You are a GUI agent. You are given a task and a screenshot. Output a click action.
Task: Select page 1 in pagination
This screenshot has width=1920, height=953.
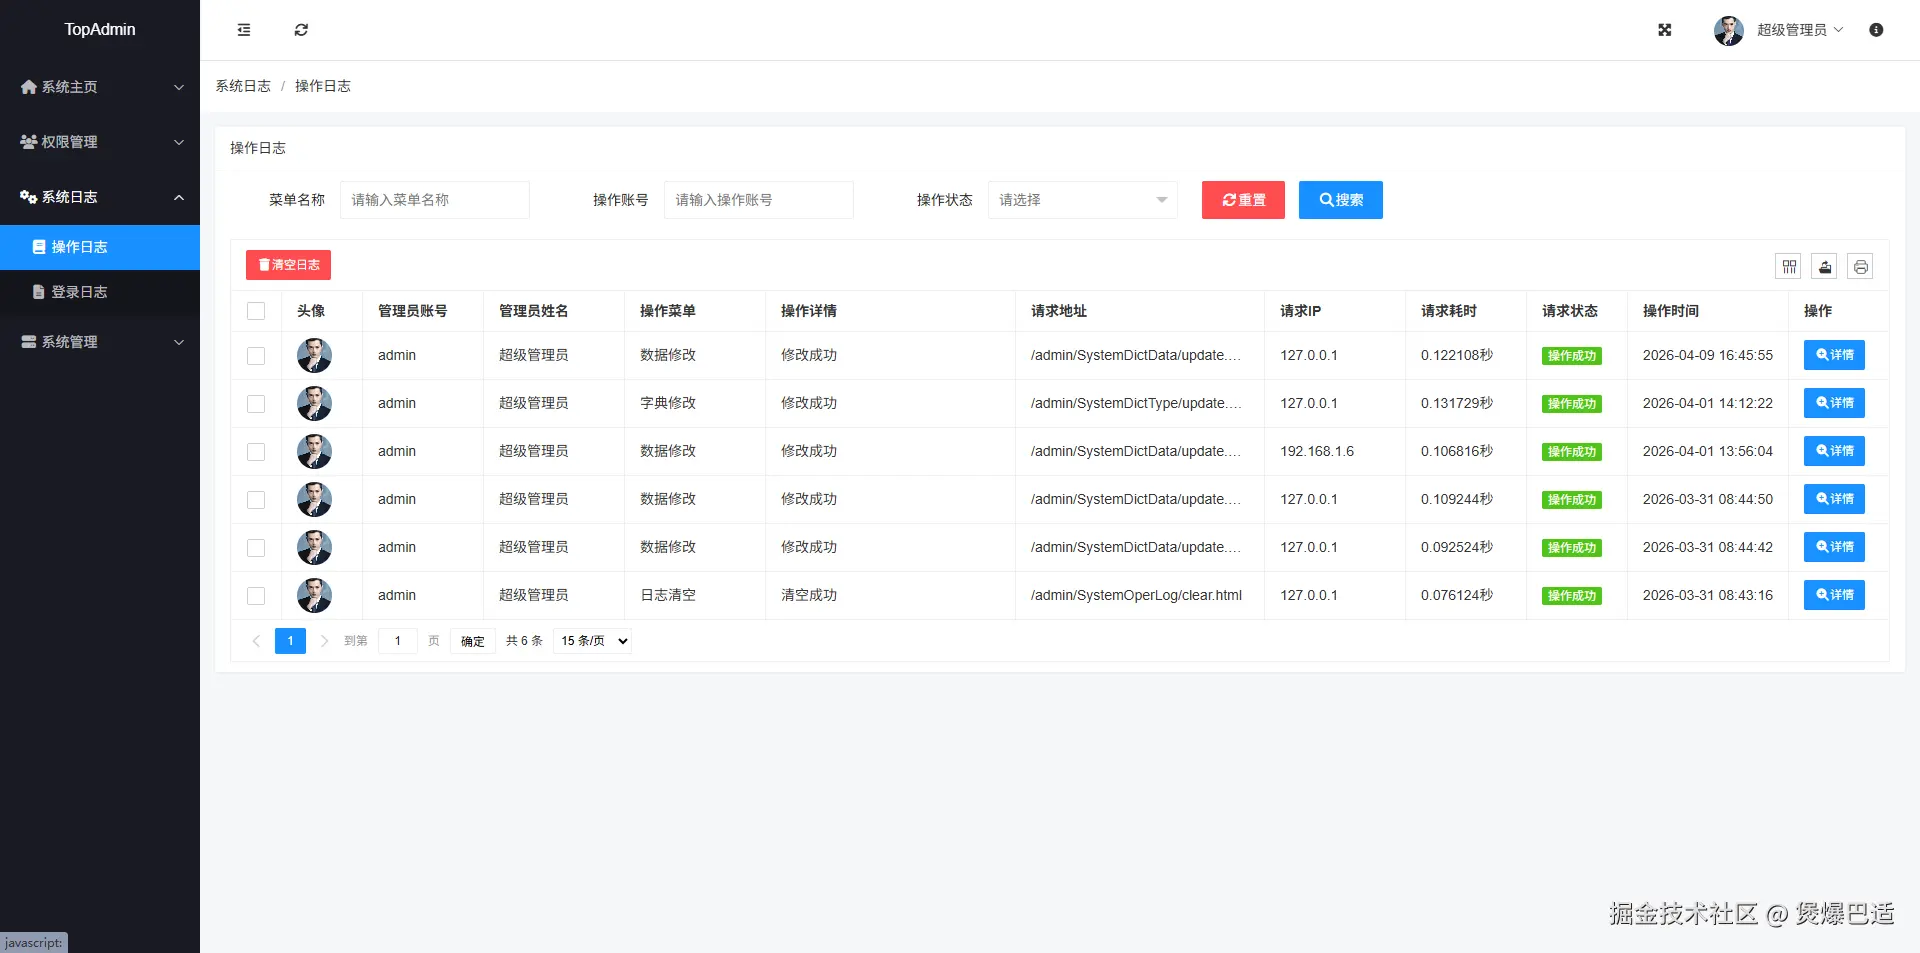(x=290, y=641)
